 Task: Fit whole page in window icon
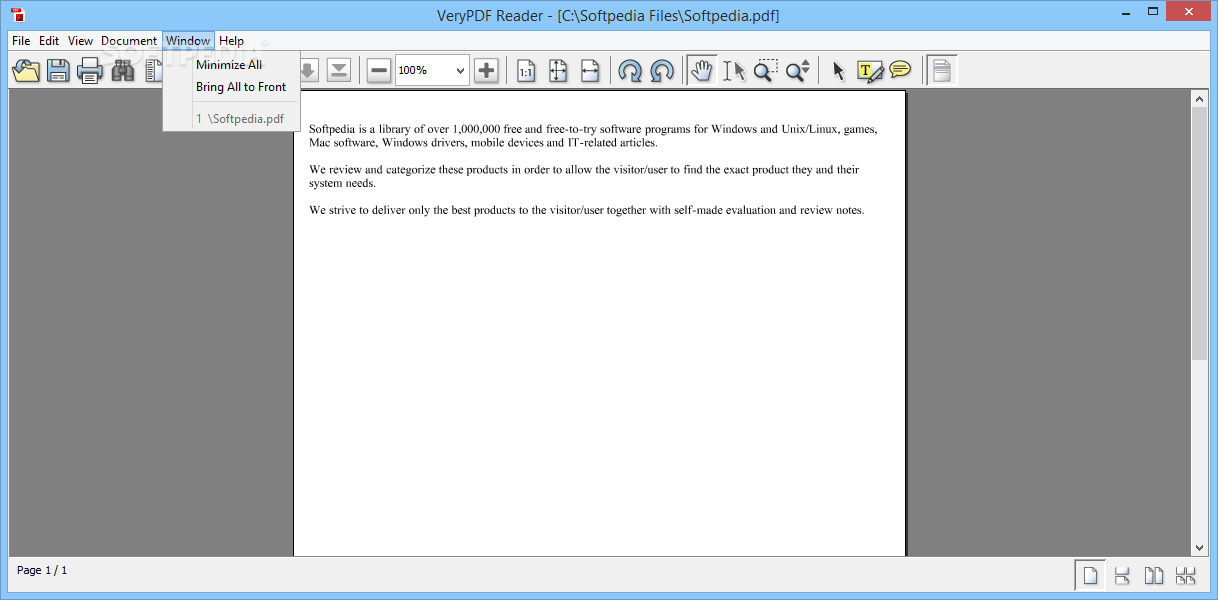(x=558, y=70)
